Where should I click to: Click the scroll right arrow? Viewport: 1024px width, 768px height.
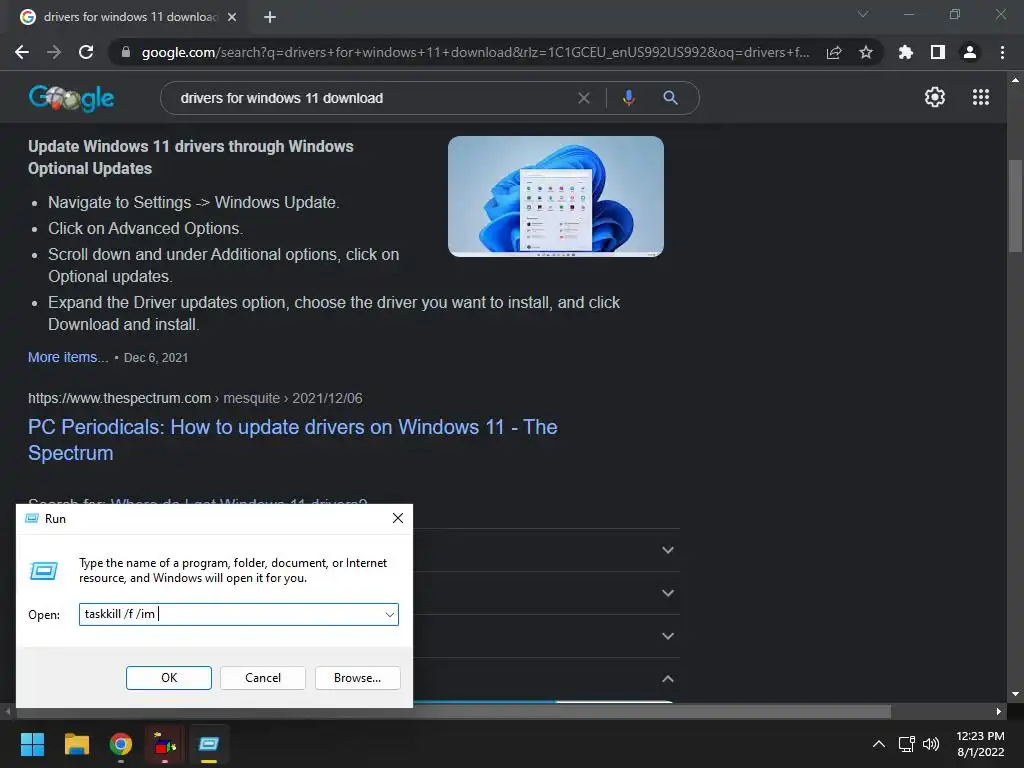coord(999,711)
